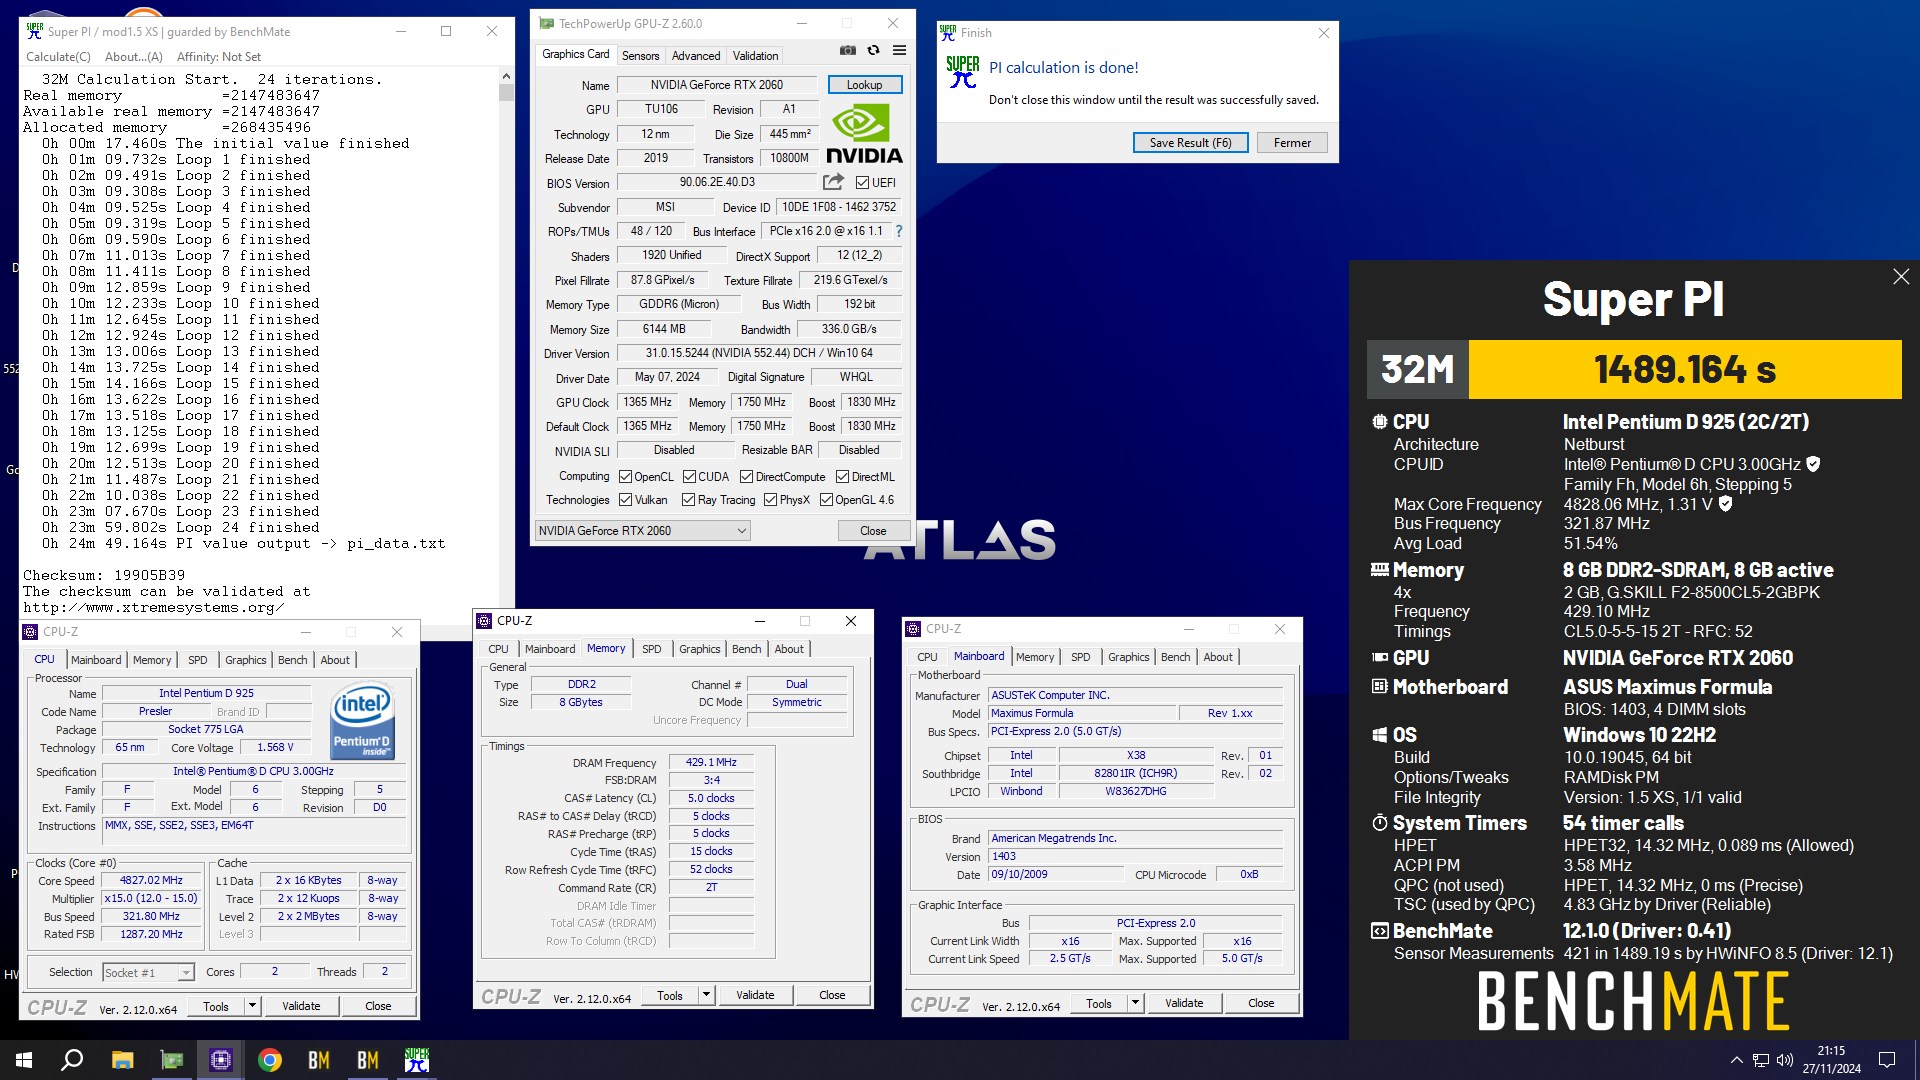Click Super PI log vertical scrollbar thumb
Screen dimensions: 1920x1080
pos(506,93)
